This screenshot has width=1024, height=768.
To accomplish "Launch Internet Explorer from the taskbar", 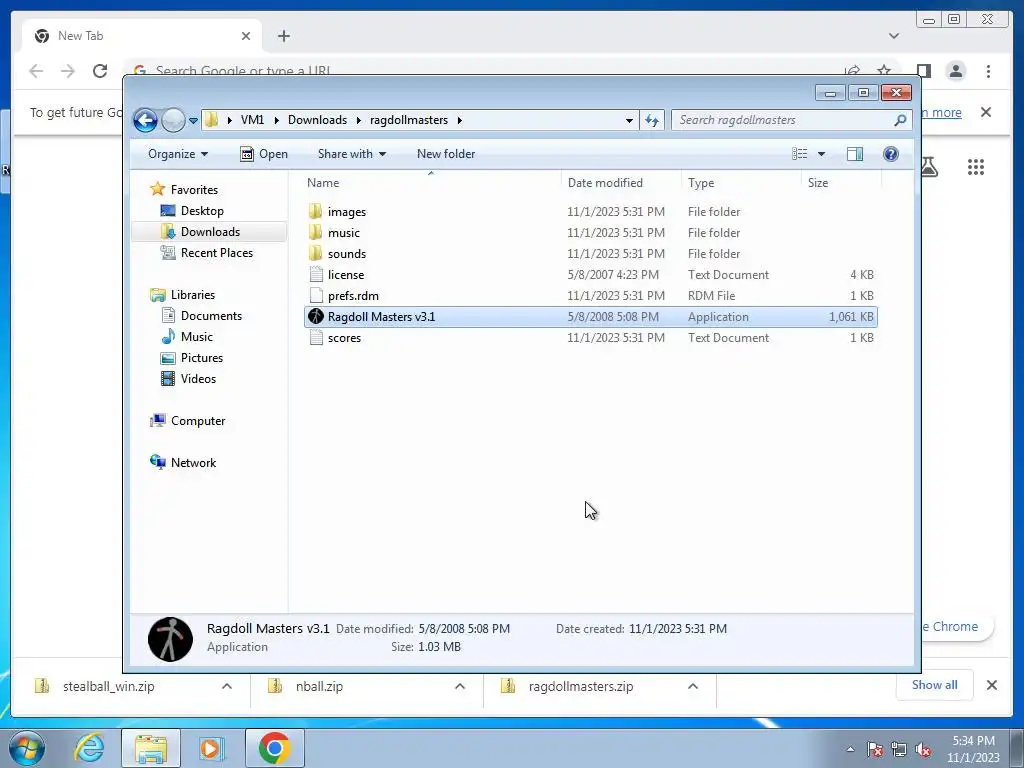I will [89, 748].
